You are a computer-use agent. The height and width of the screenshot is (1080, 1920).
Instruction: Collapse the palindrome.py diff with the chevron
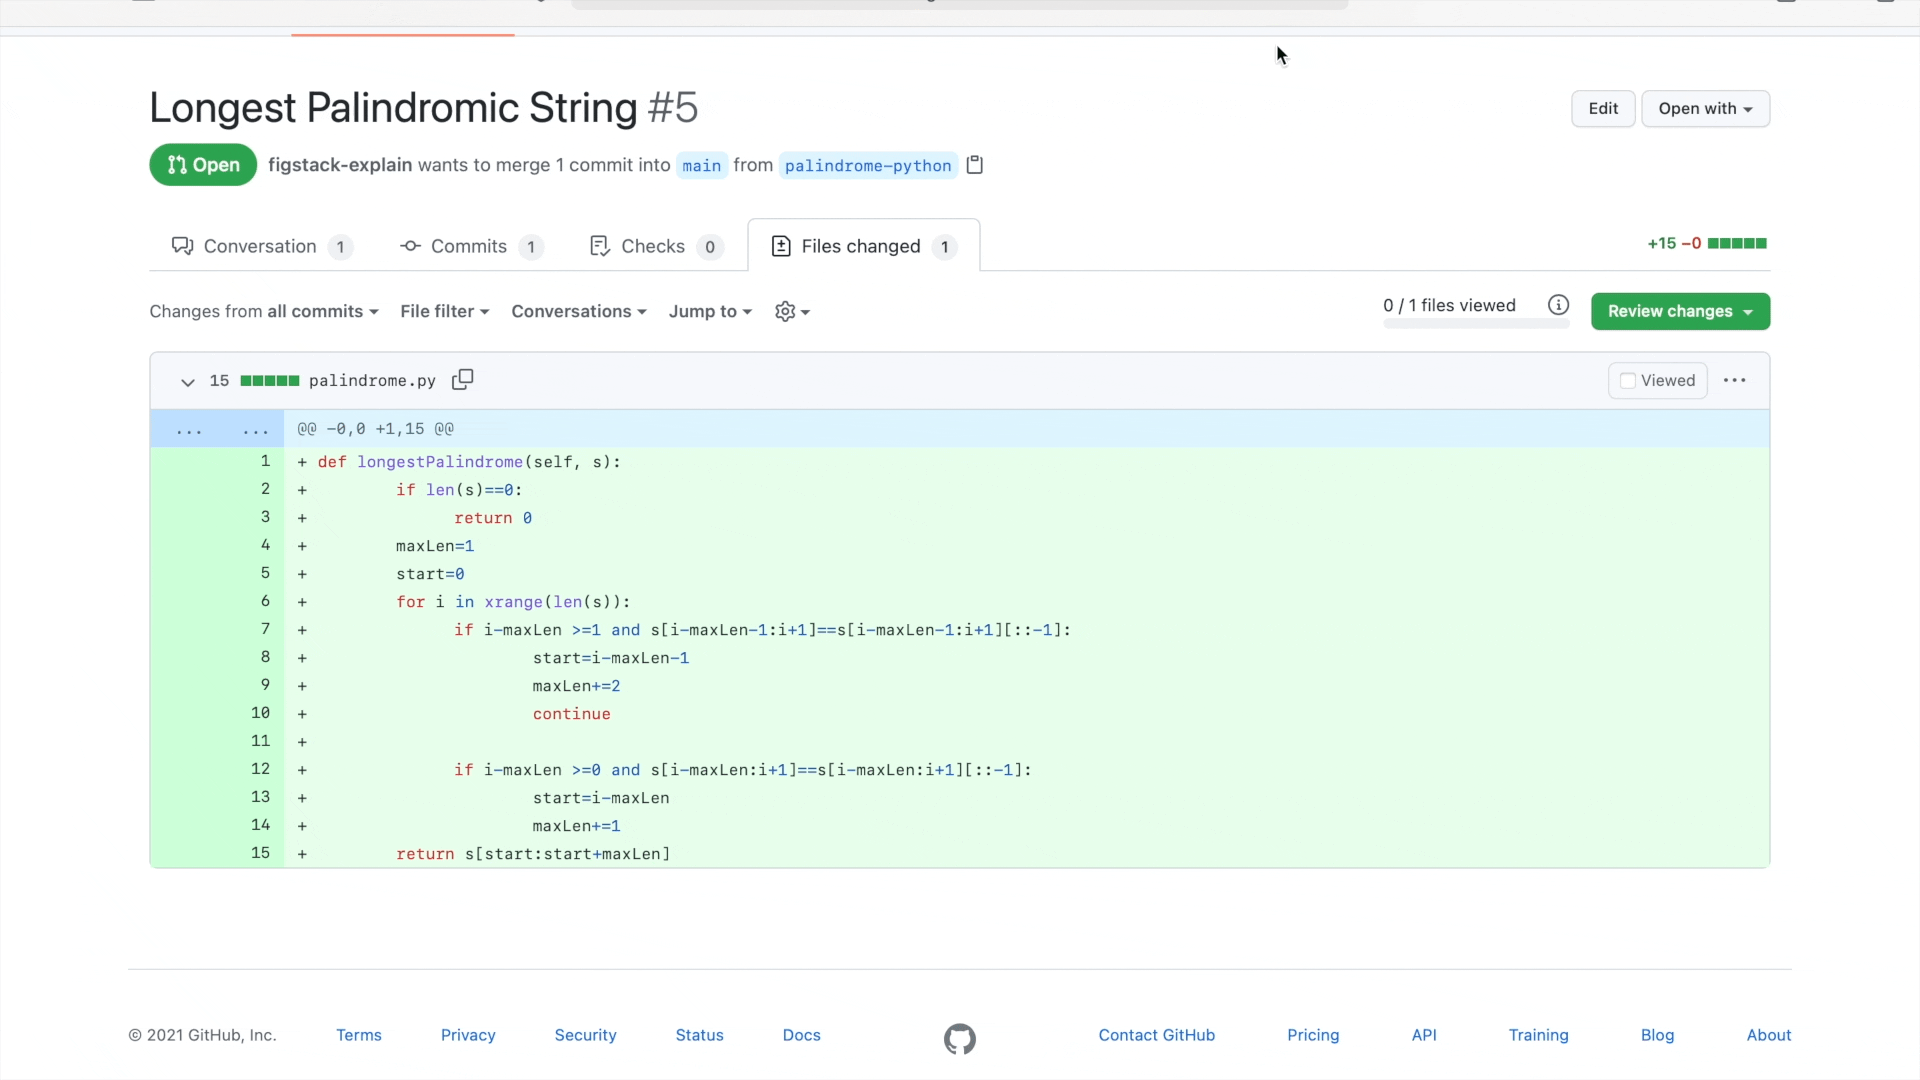tap(186, 382)
